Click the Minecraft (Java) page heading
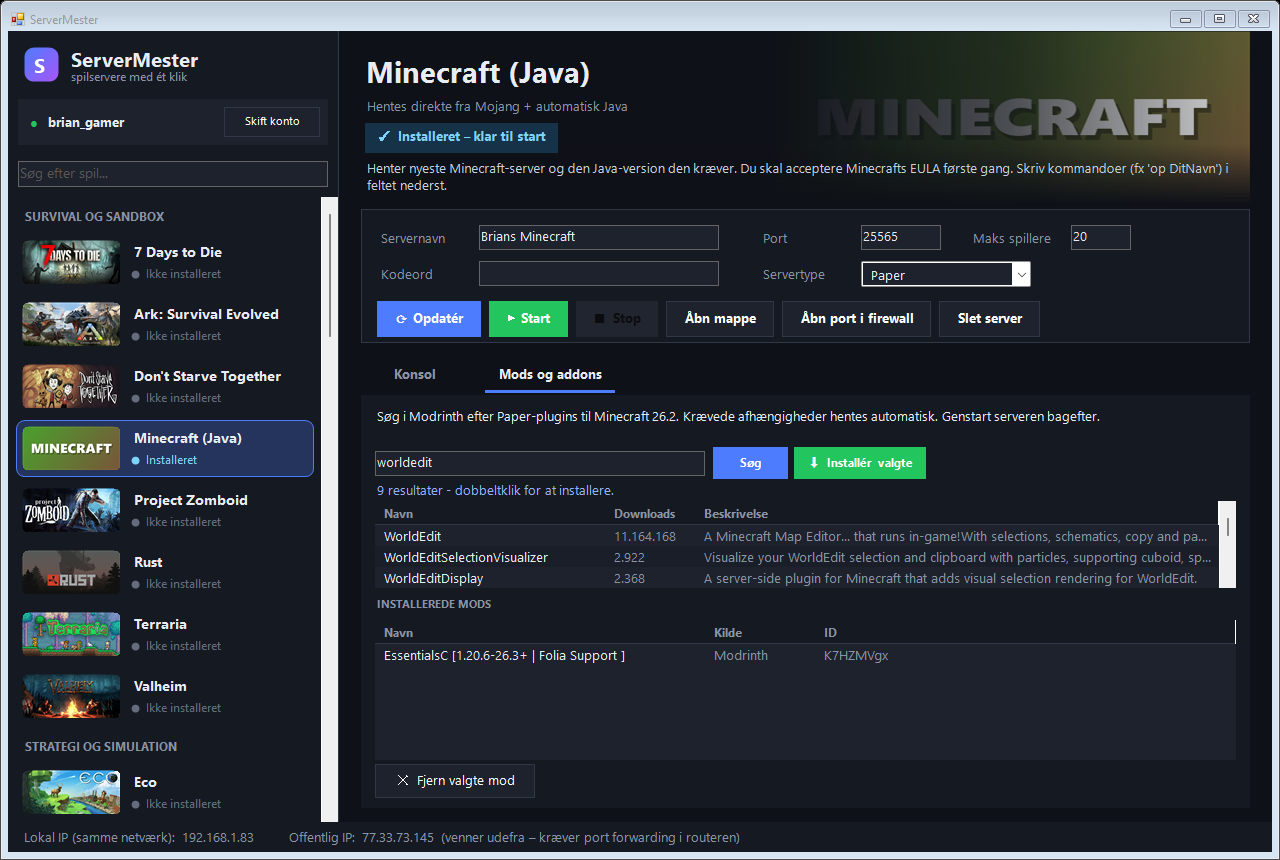 [x=478, y=73]
